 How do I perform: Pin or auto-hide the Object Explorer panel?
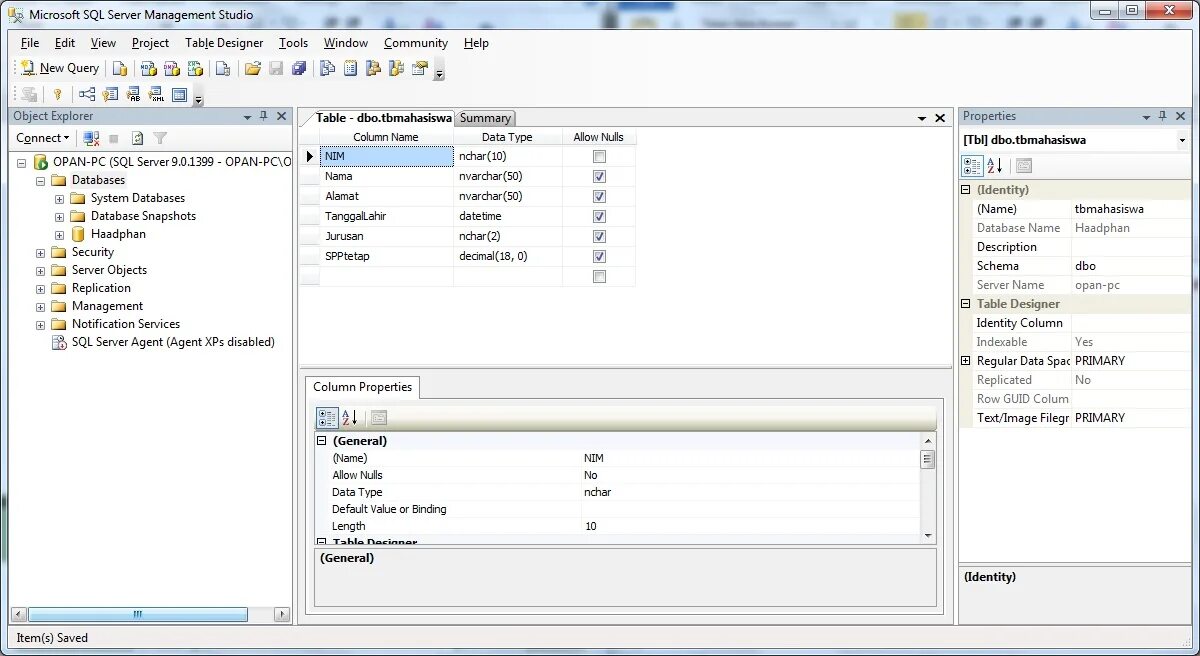[264, 116]
